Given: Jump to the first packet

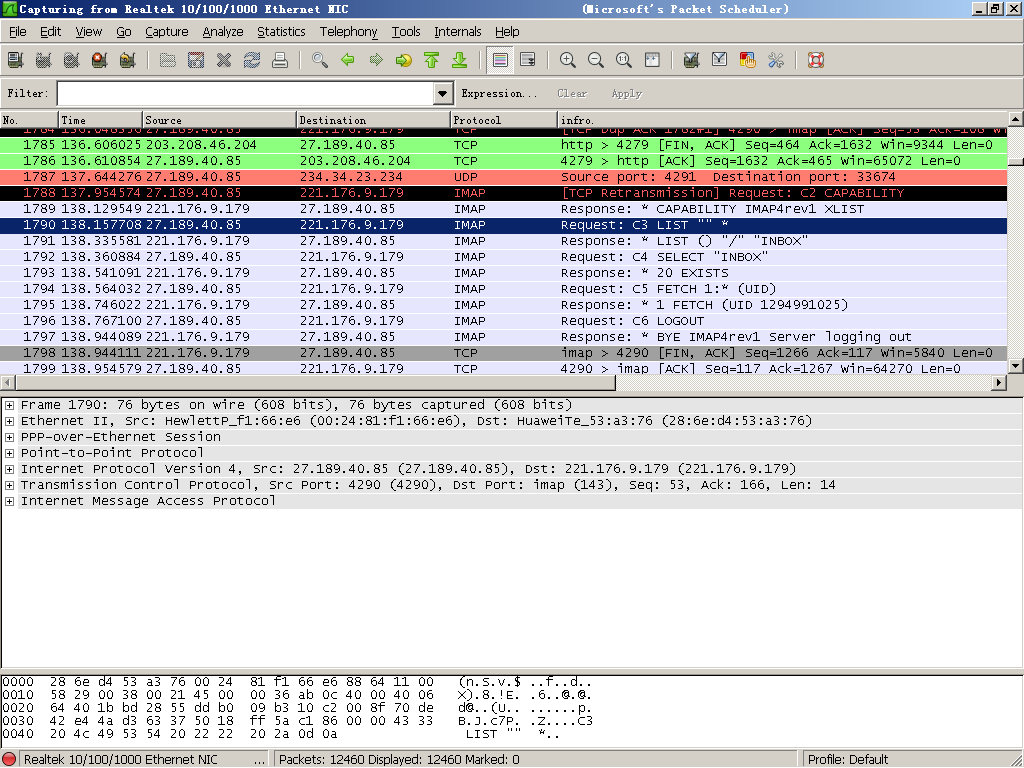Looking at the screenshot, I should coord(432,60).
